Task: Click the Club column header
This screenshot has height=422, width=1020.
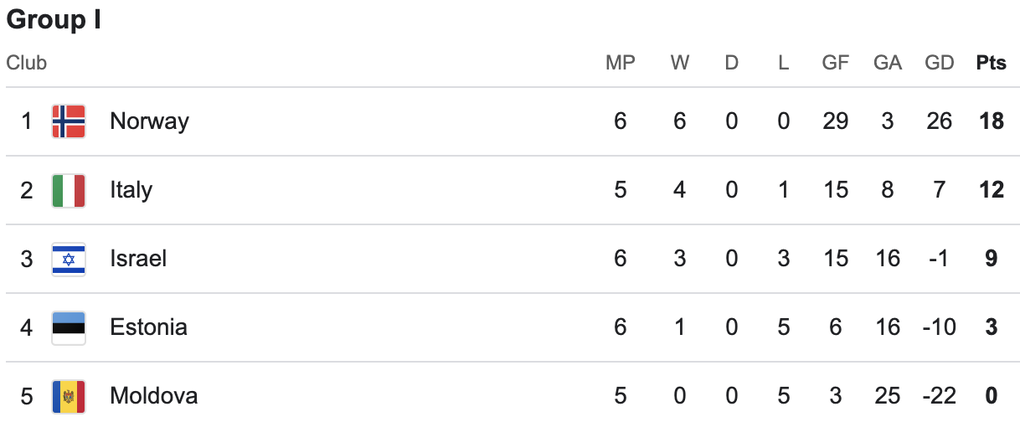Action: click(x=27, y=63)
